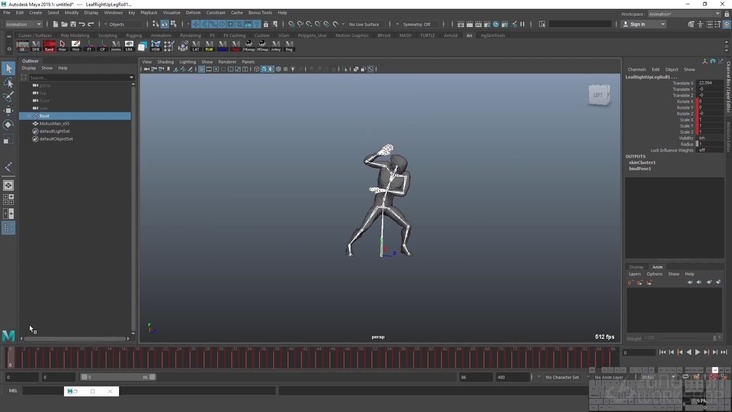Click the Lasso select tool
This screenshot has width=732, height=412.
click(x=8, y=83)
